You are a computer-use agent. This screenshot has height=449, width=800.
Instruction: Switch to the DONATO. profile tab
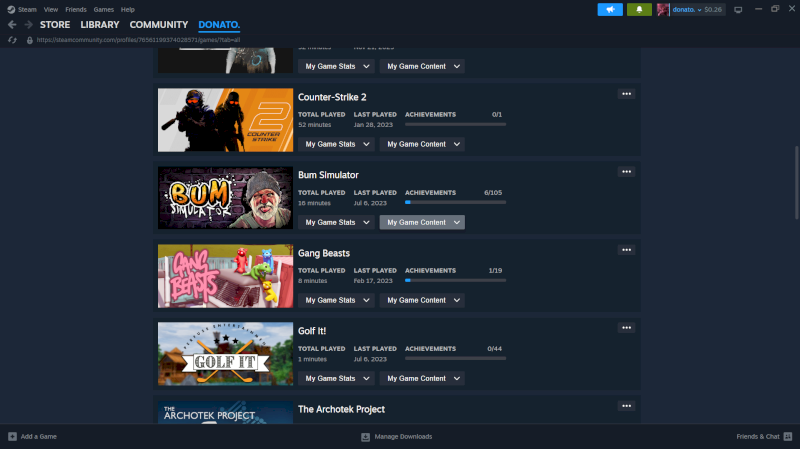219,24
